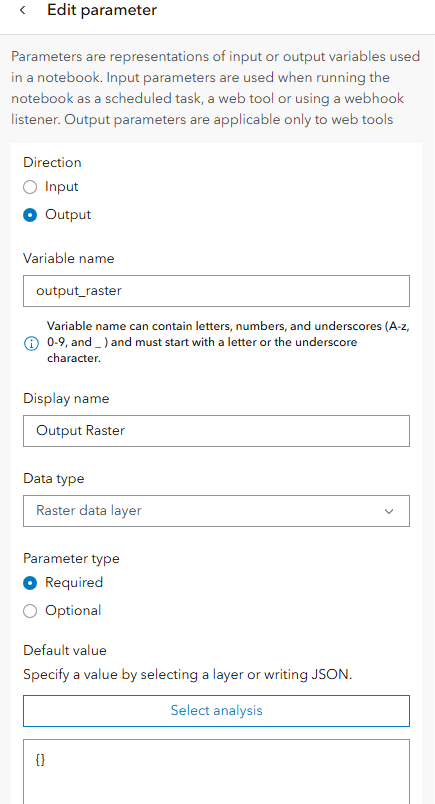Click the Select analysis button

pyautogui.click(x=216, y=711)
